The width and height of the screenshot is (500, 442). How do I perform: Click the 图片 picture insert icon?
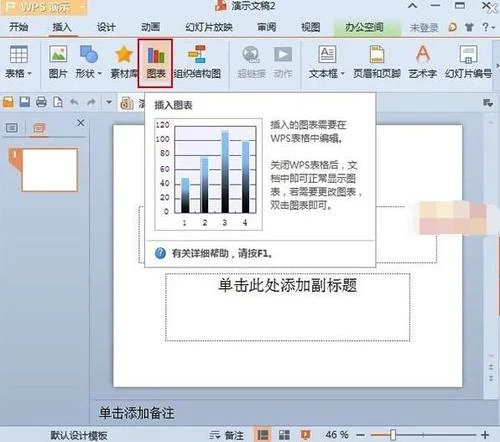click(x=58, y=55)
